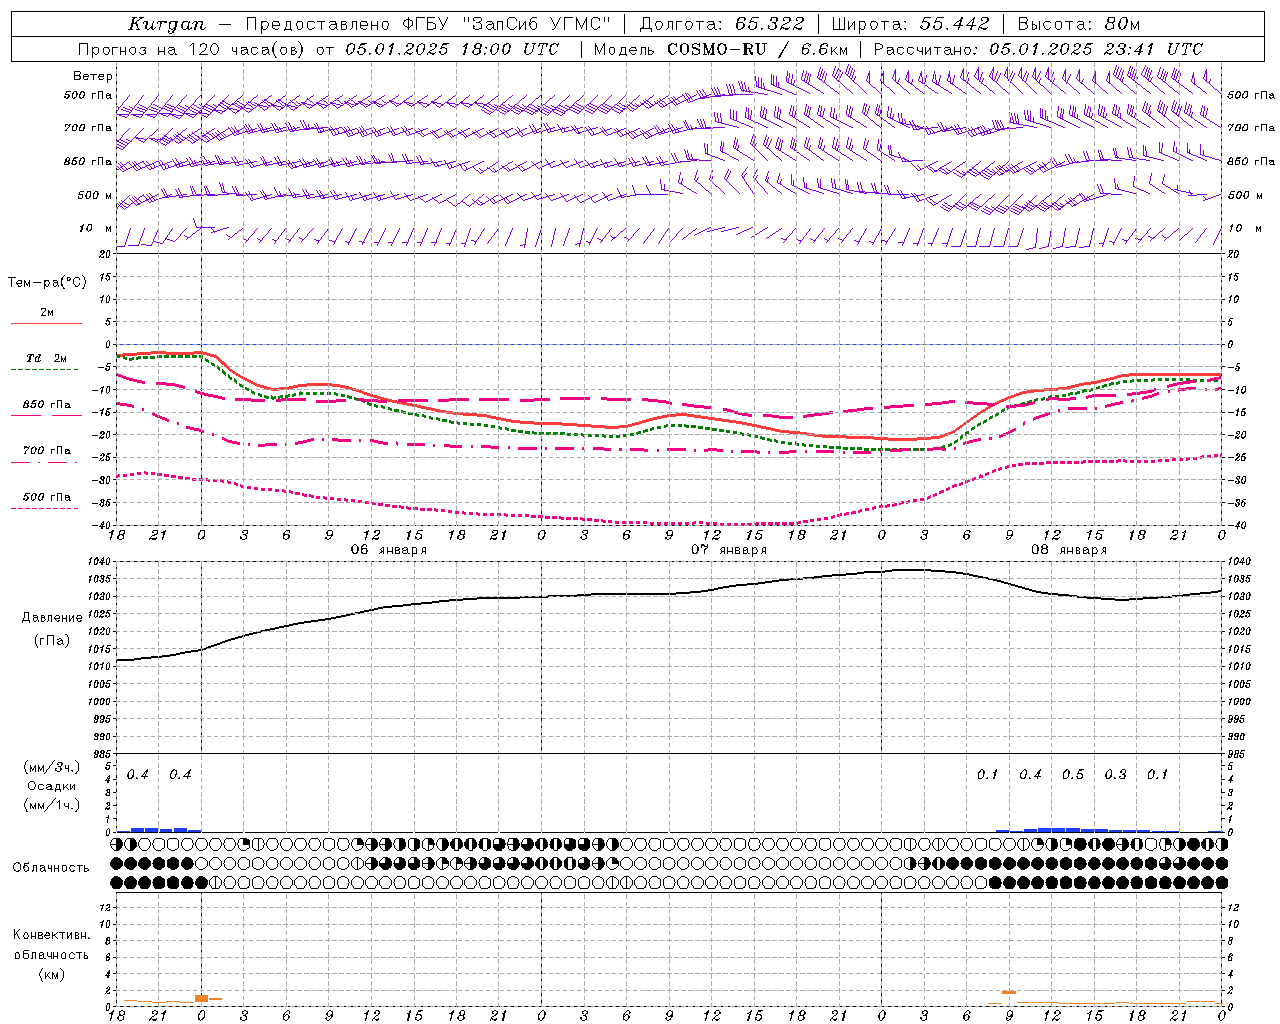1280x1024 pixels.
Task: Click the precipitation value "0.5"
Action: point(1073,775)
